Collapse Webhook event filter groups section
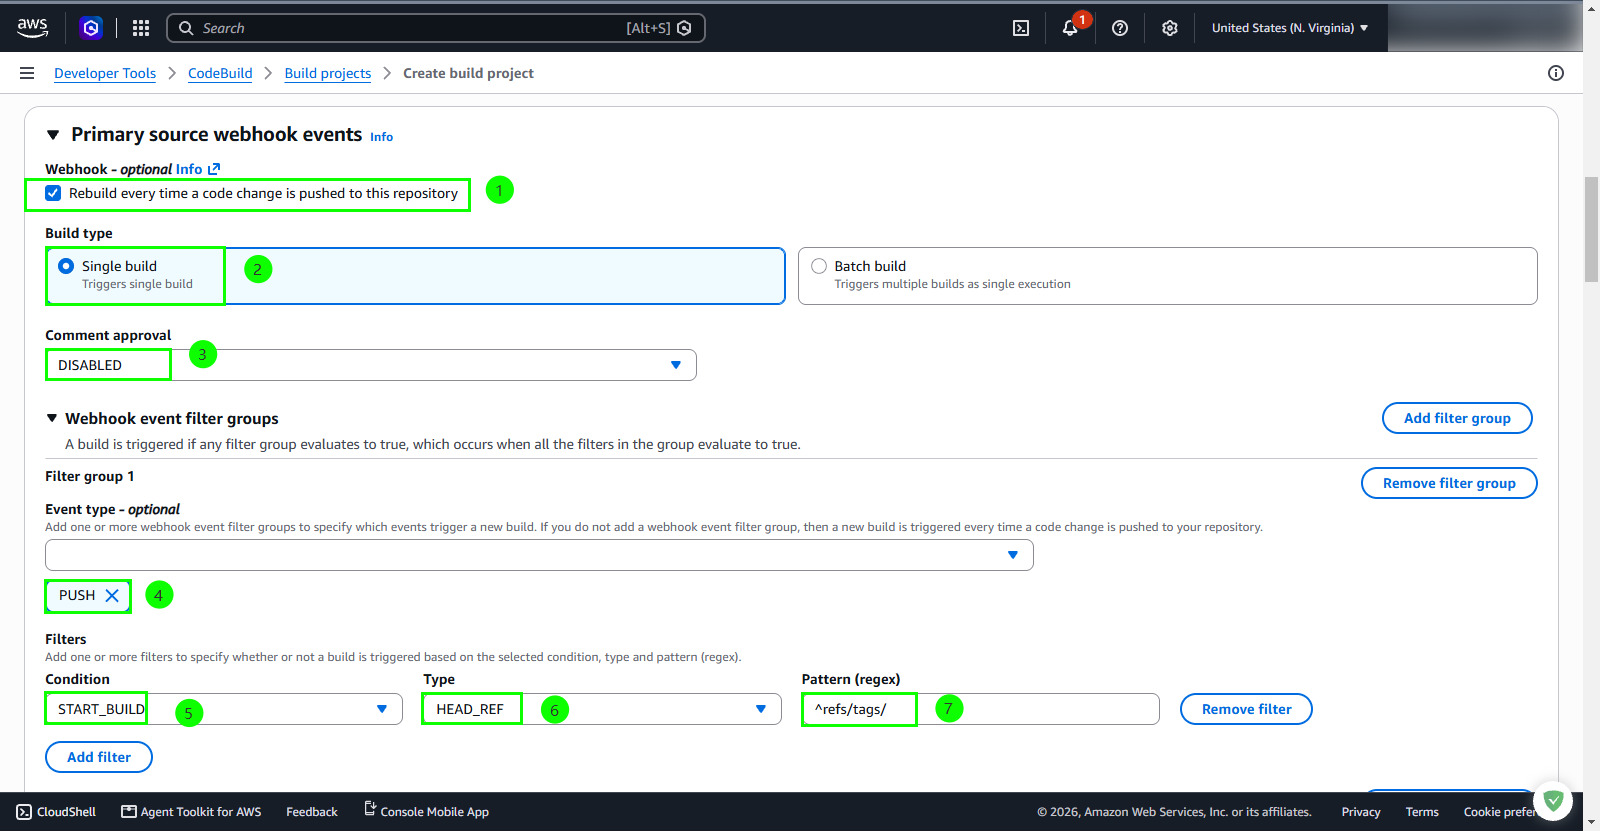The height and width of the screenshot is (831, 1600). 52,418
